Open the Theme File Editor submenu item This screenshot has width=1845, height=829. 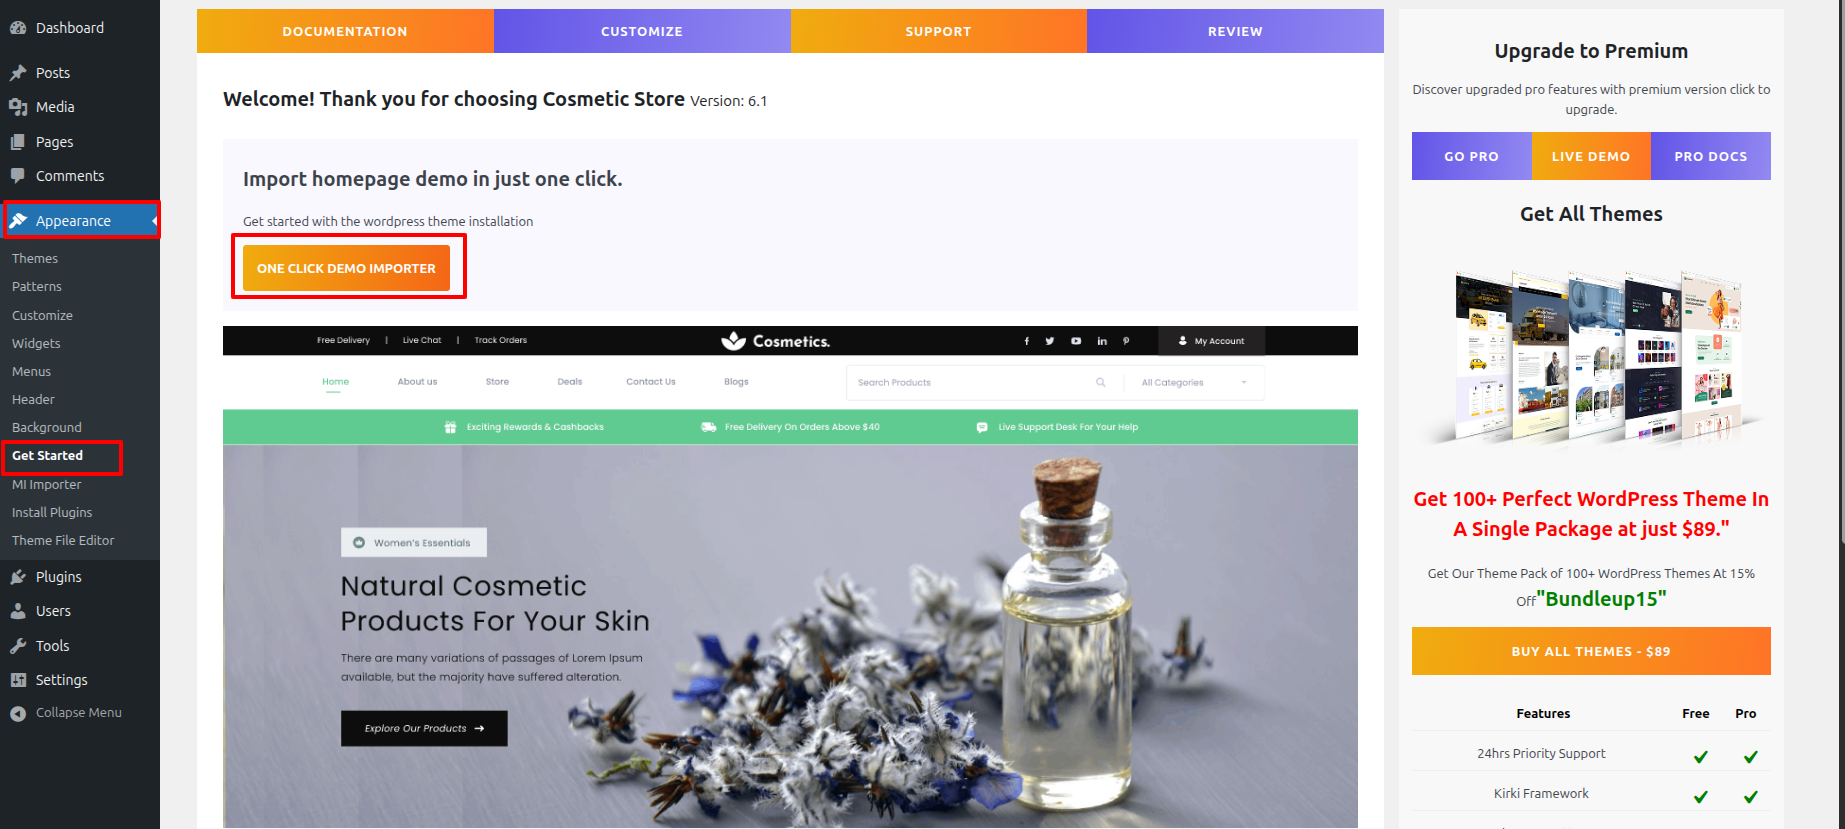63,540
